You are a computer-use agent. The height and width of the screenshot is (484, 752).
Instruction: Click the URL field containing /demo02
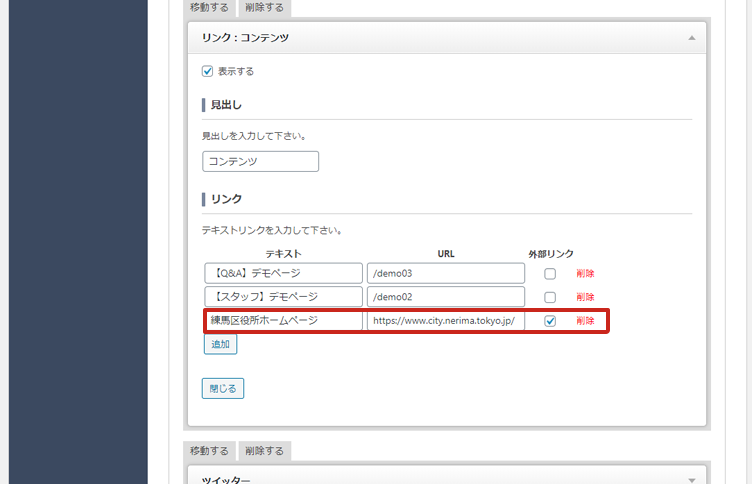click(x=445, y=297)
